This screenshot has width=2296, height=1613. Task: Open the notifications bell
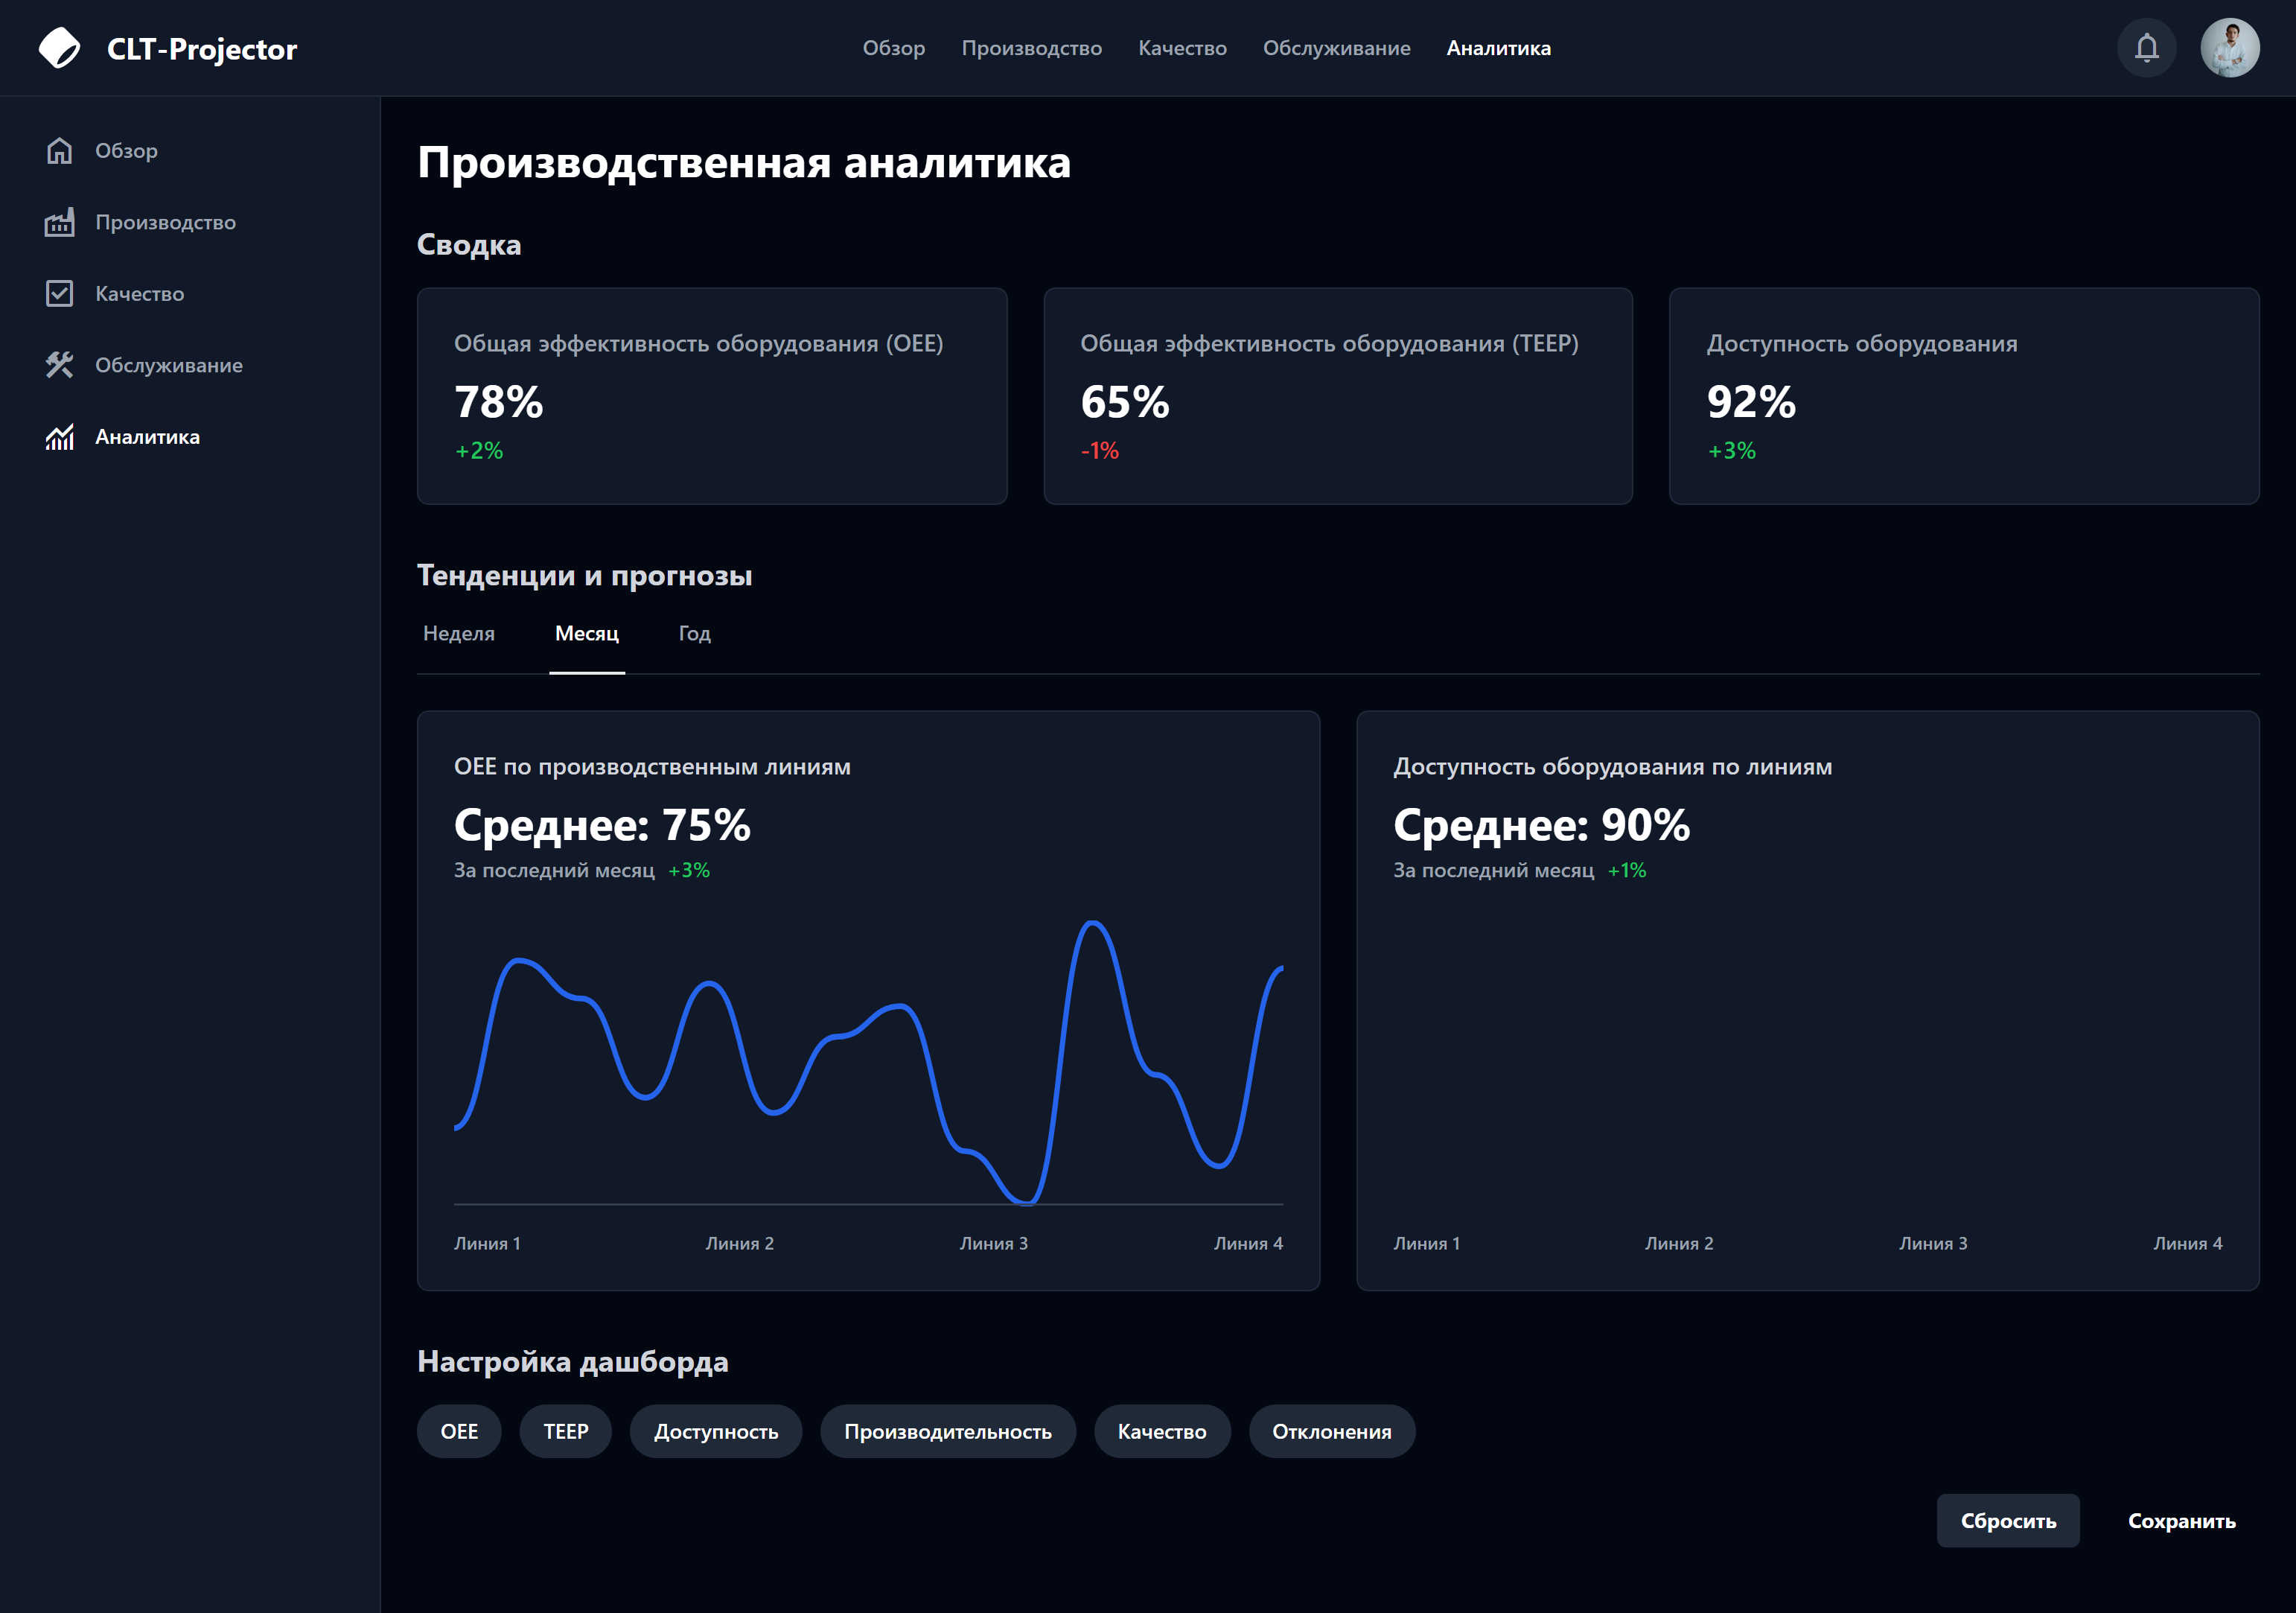[2146, 48]
